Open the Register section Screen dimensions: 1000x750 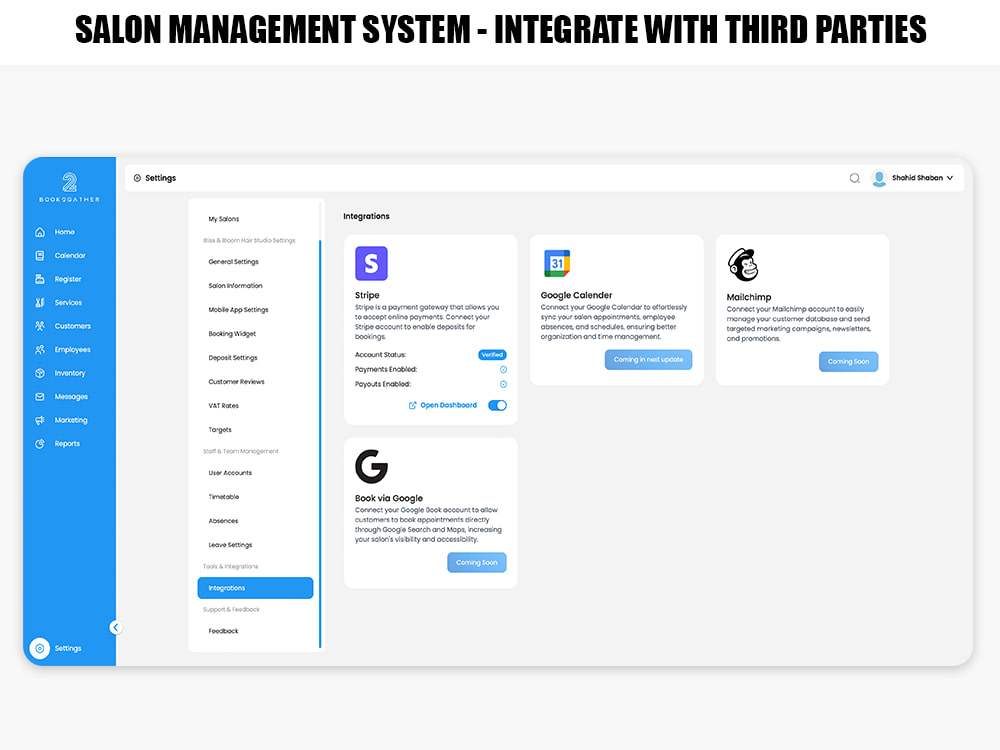click(68, 279)
